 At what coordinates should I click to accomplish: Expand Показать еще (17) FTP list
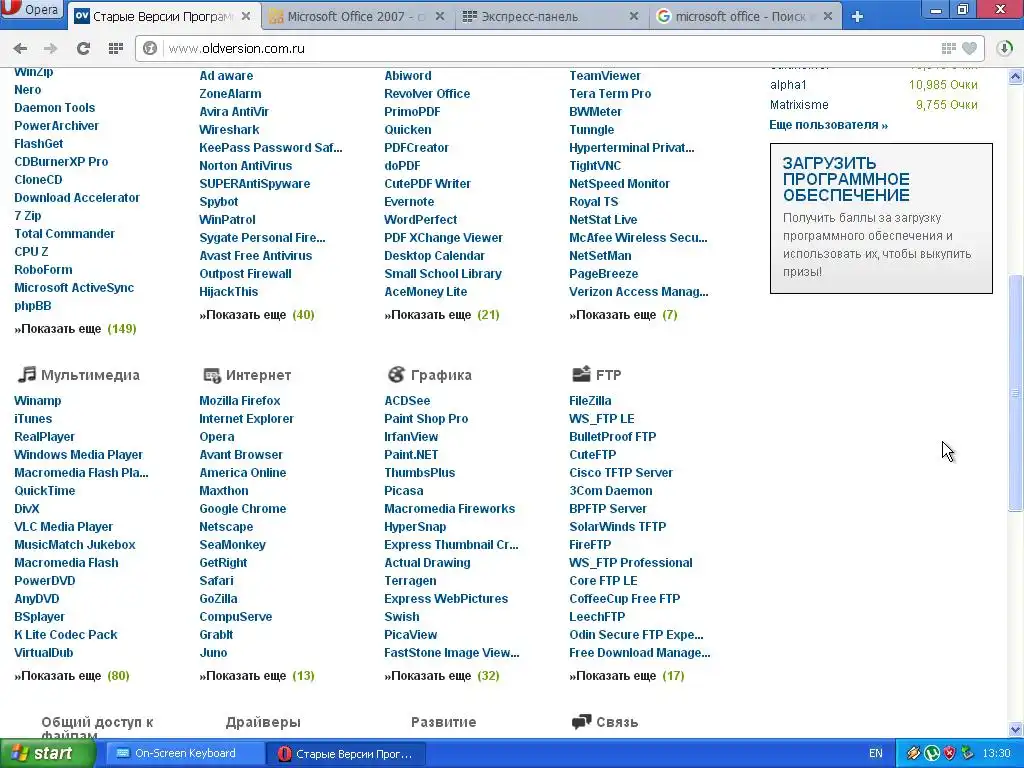[626, 676]
